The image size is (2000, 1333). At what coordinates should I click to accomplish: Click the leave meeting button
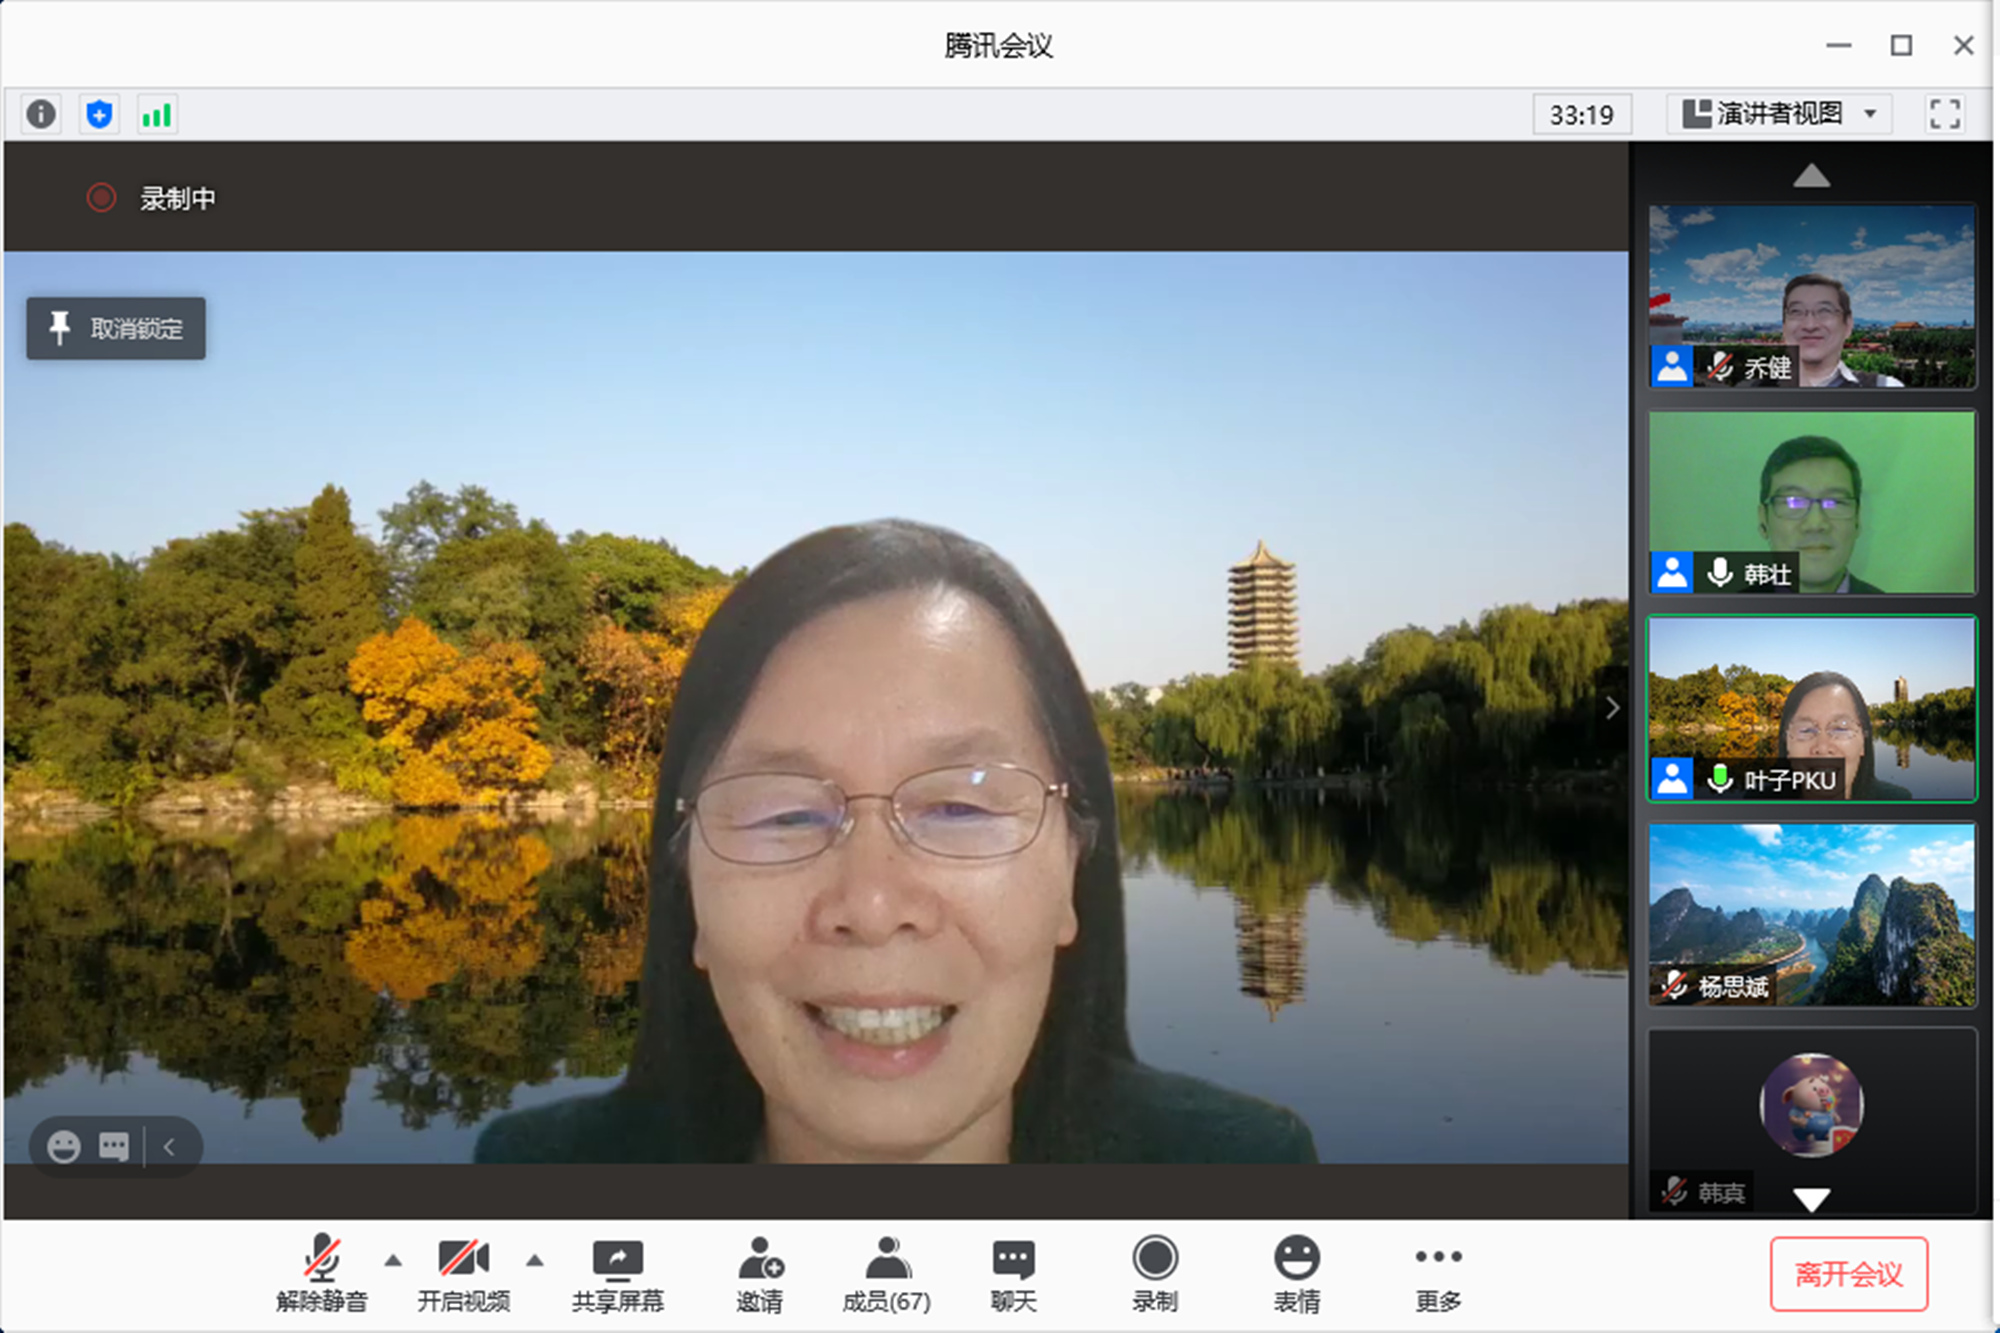coord(1848,1274)
